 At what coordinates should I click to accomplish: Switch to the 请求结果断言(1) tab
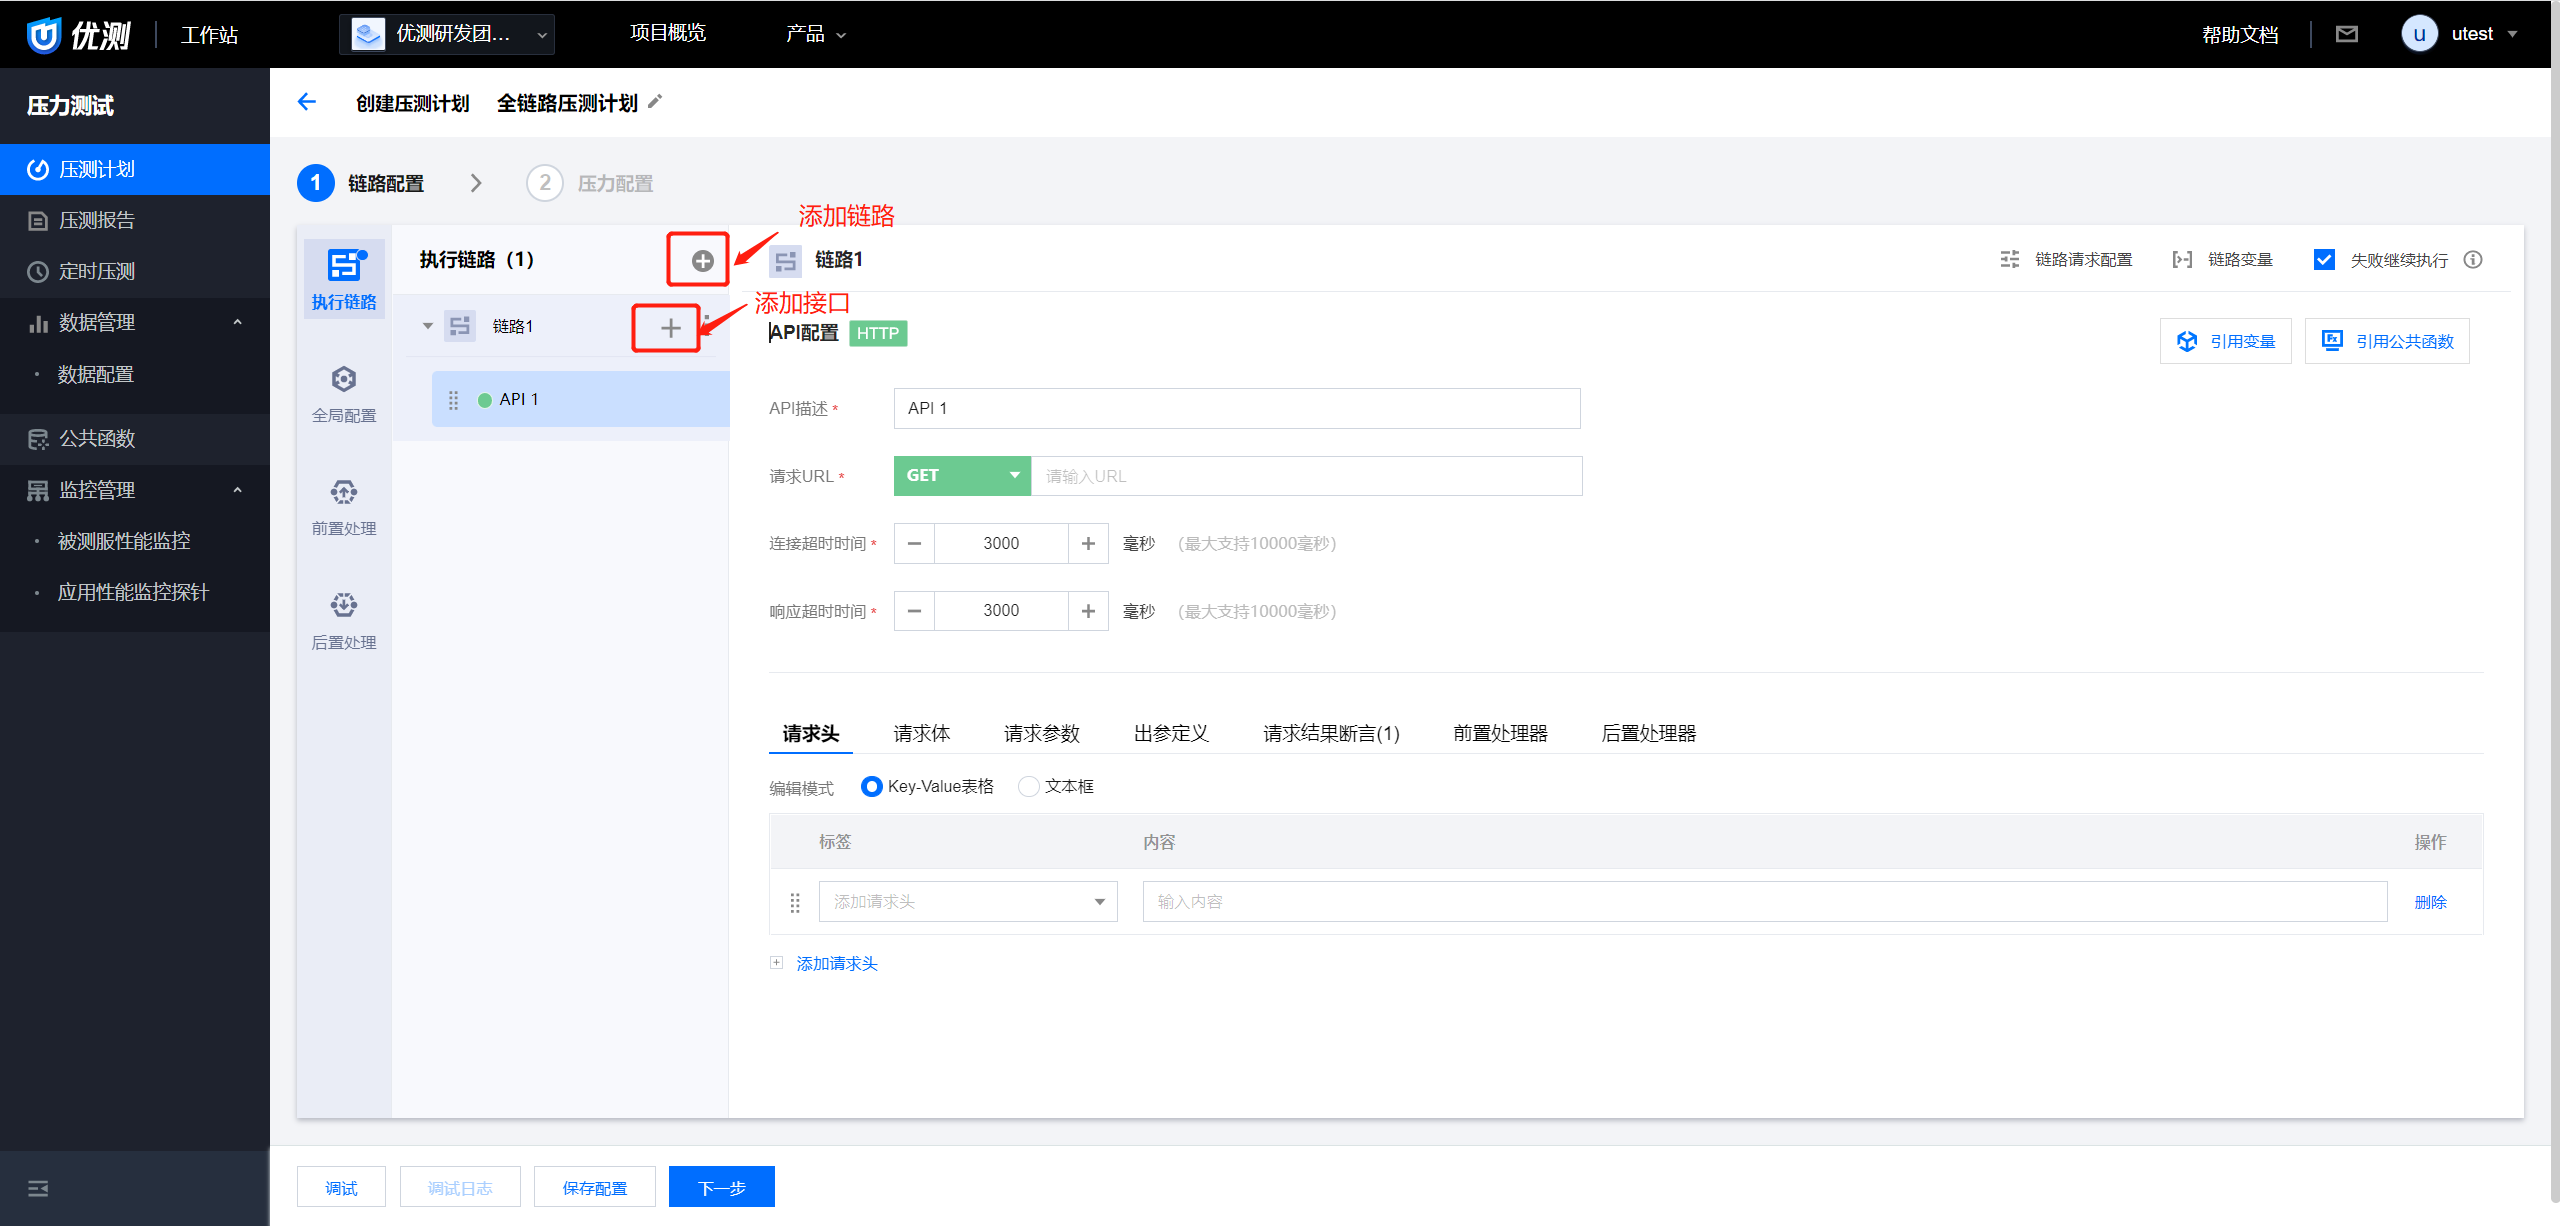pyautogui.click(x=1330, y=734)
